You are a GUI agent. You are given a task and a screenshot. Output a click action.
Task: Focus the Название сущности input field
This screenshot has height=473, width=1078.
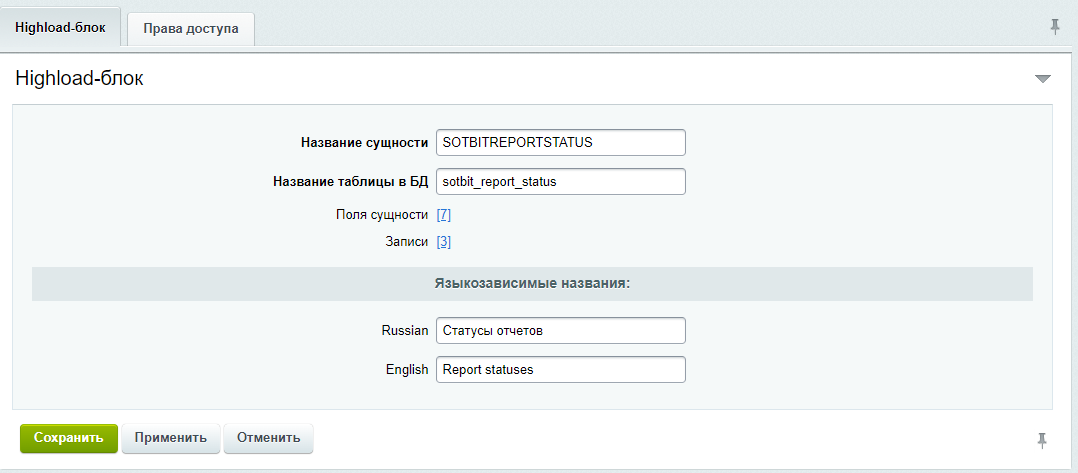point(560,142)
